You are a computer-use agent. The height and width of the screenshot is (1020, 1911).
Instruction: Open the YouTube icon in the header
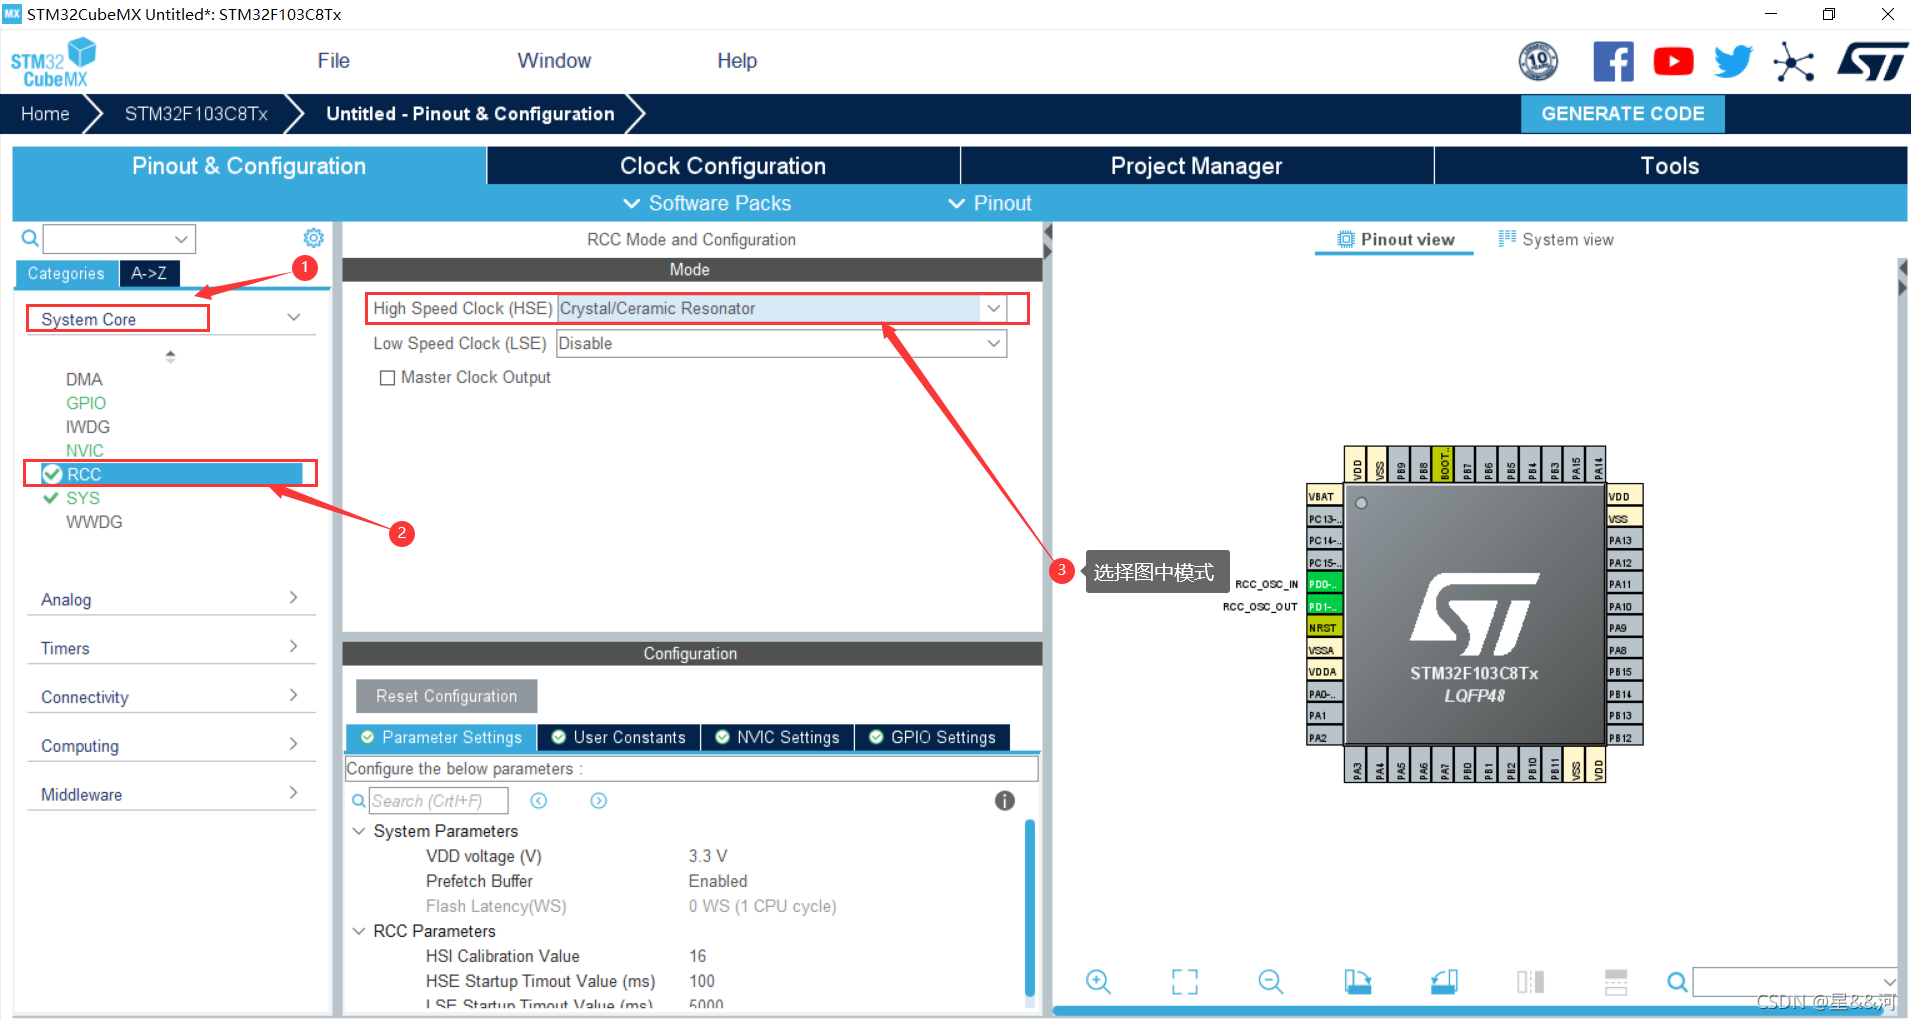(x=1673, y=60)
